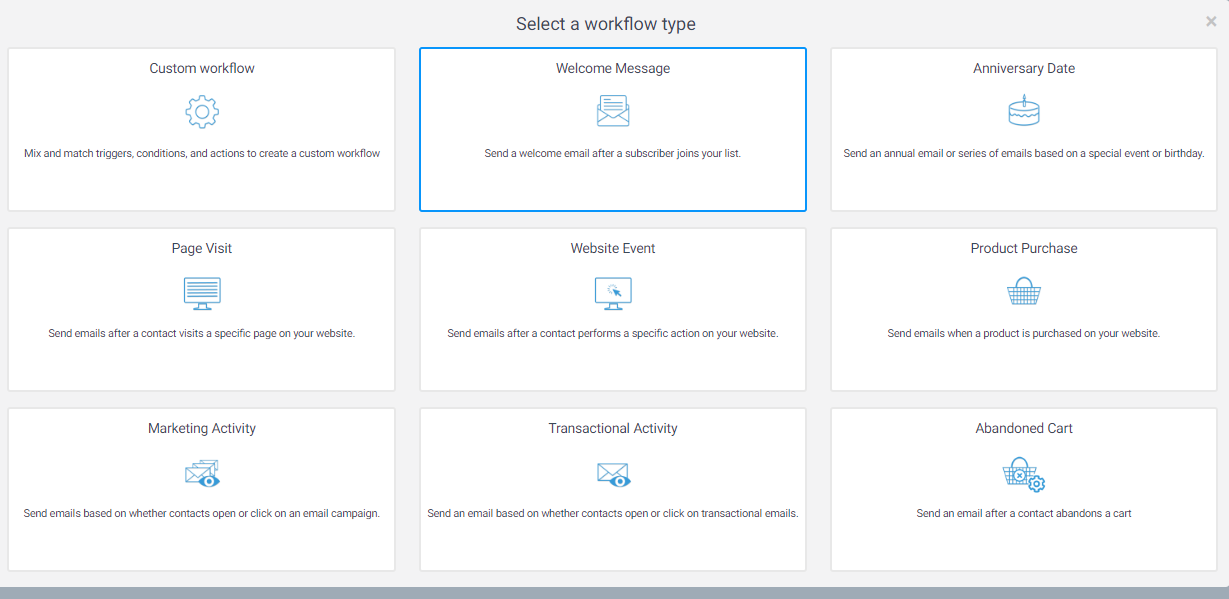This screenshot has width=1229, height=599.
Task: Click the "Send a welcome email" description text
Action: [613, 154]
